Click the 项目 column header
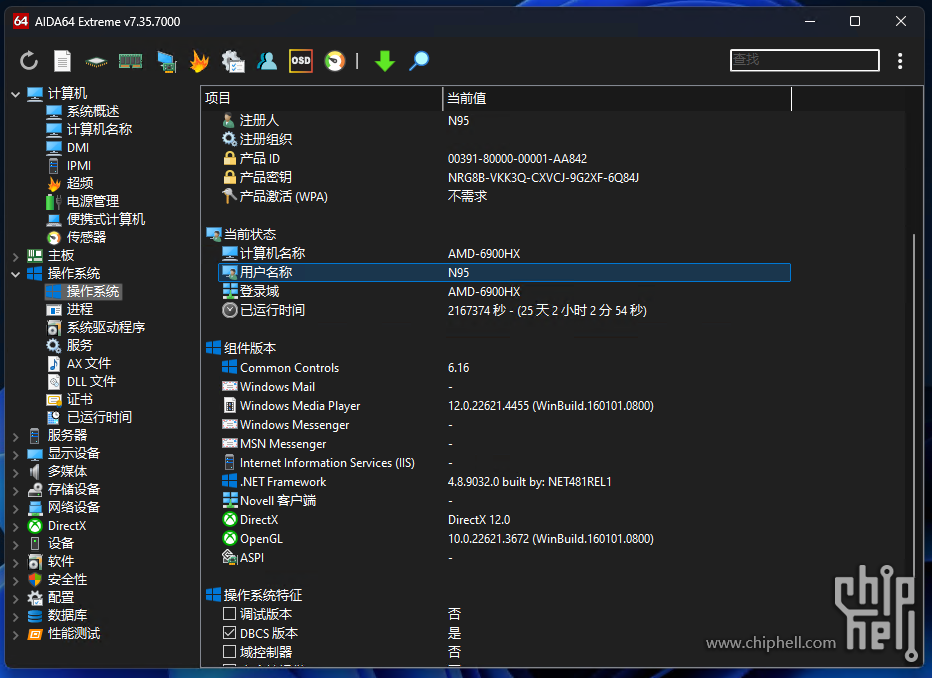The height and width of the screenshot is (678, 932). [x=322, y=98]
